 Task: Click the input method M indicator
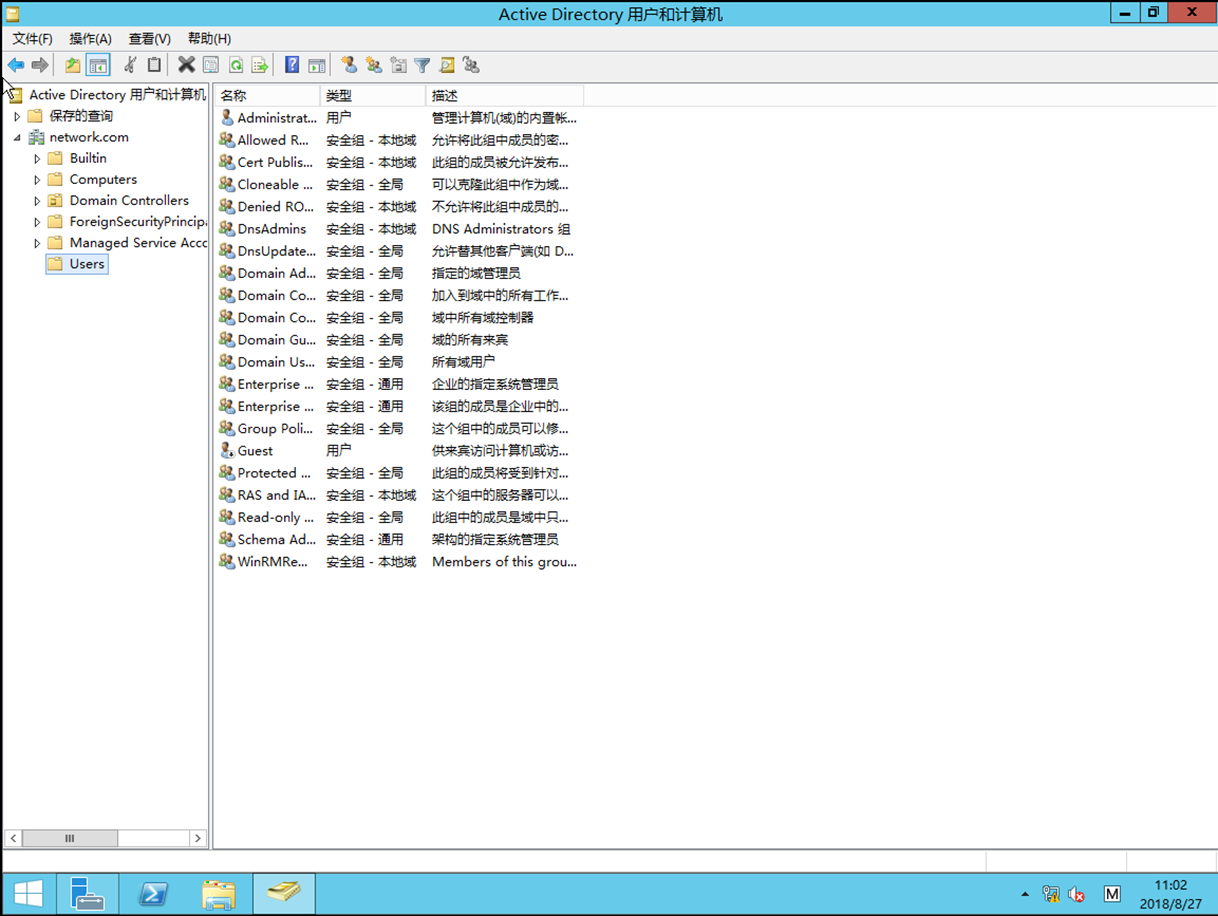[x=1112, y=894]
